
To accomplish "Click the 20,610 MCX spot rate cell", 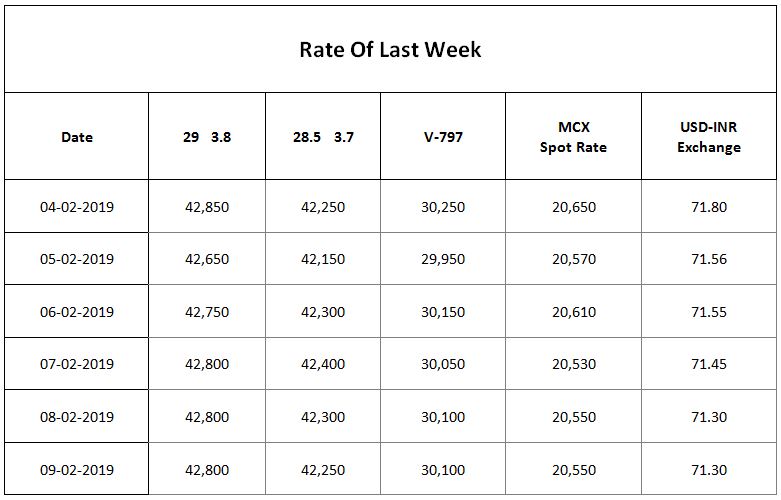I will pos(573,312).
